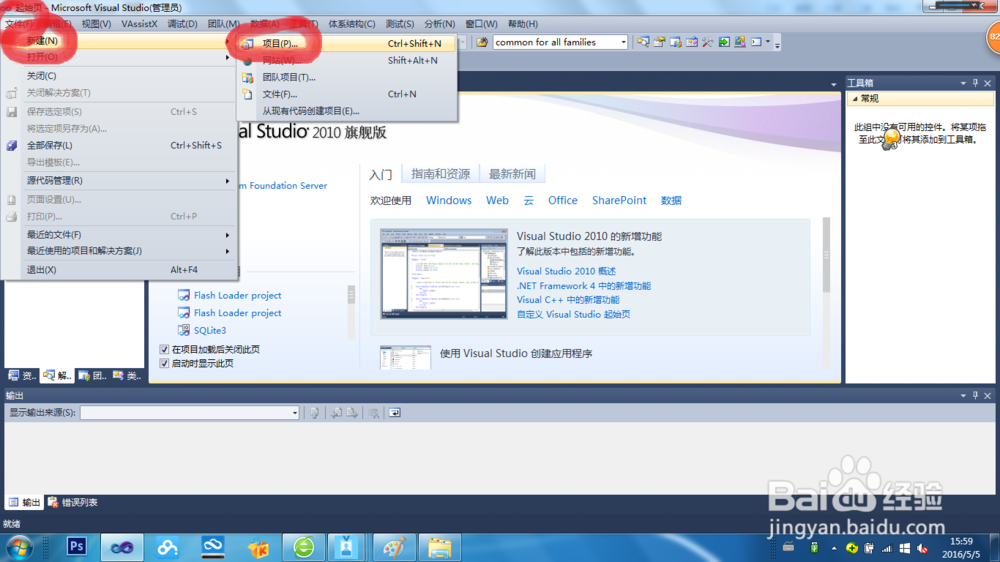The width and height of the screenshot is (1000, 562).
Task: Open .NET Framework 4 中的新增功能 link
Action: pyautogui.click(x=584, y=286)
